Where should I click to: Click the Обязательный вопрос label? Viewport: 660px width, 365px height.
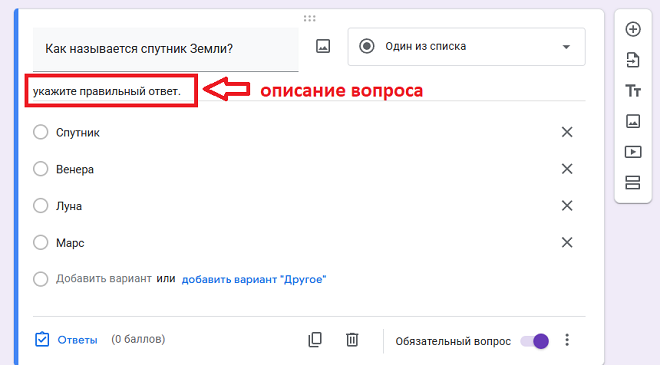click(x=453, y=341)
